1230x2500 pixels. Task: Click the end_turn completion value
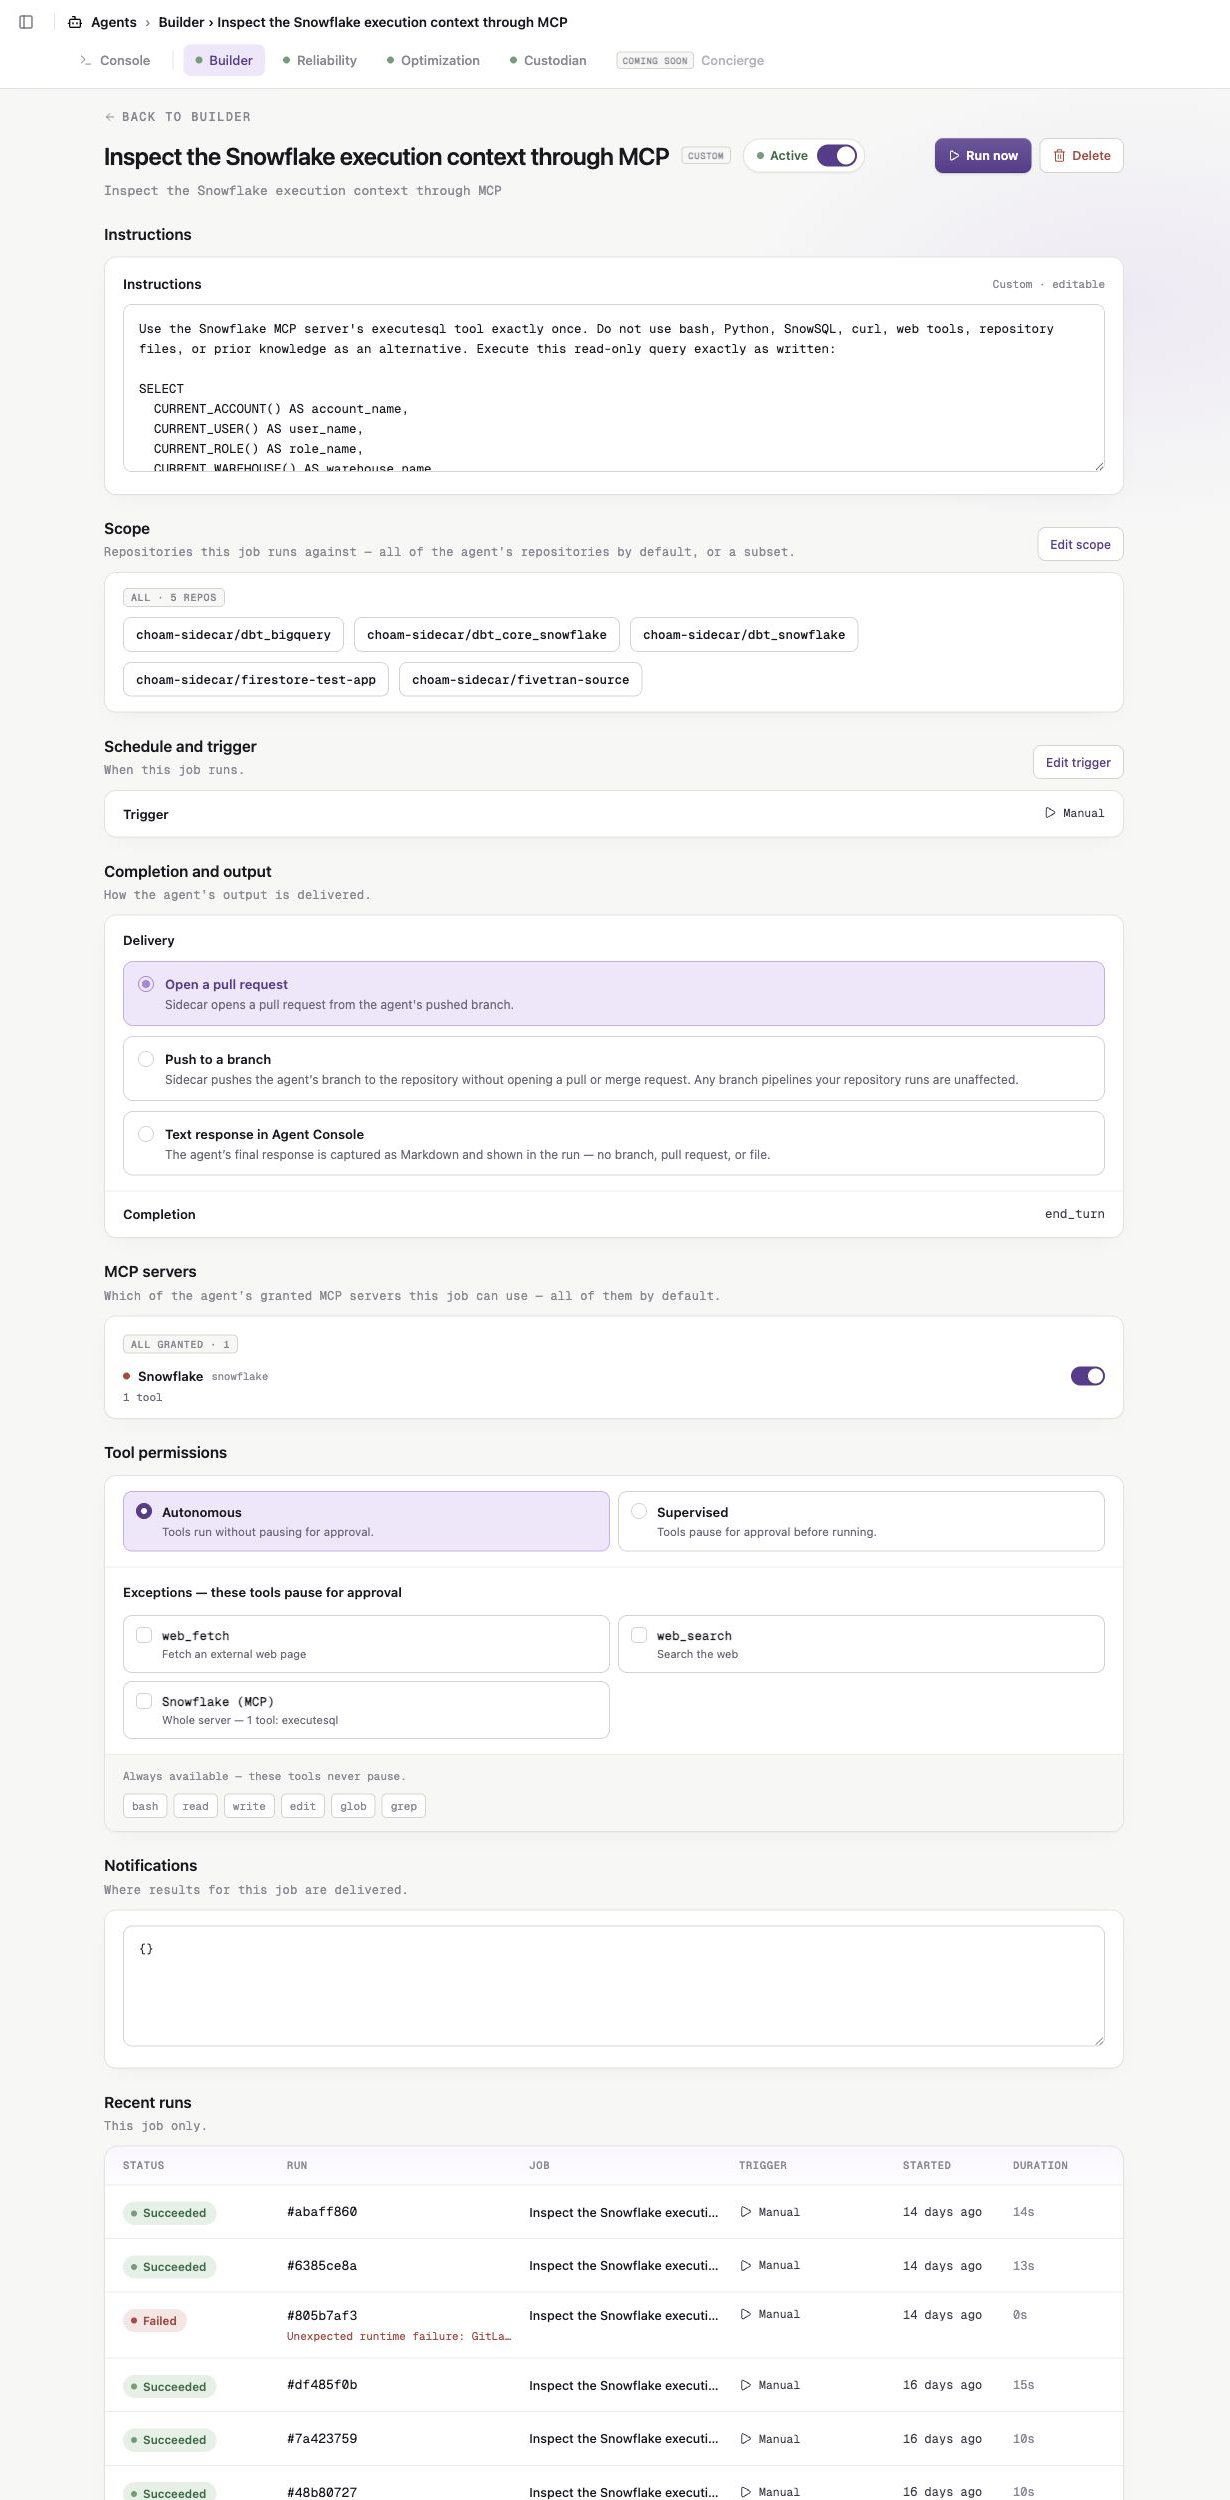click(x=1075, y=1214)
